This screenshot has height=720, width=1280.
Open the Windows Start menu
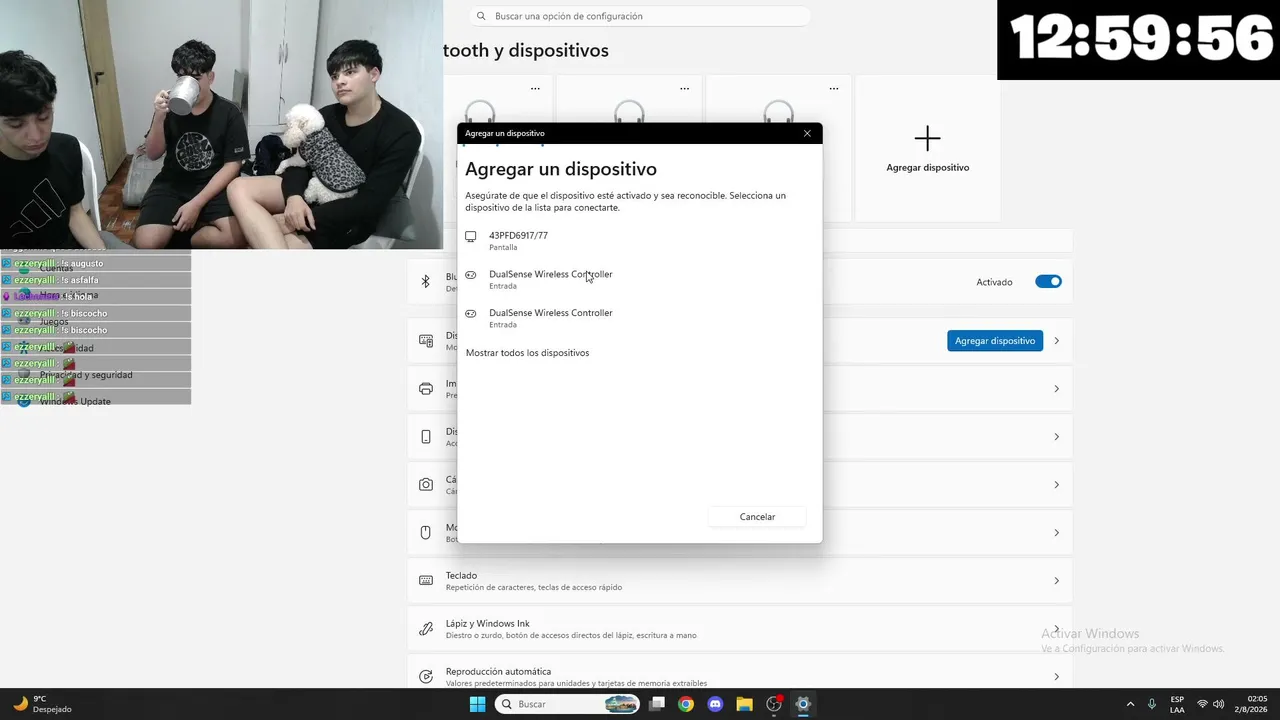[x=477, y=704]
